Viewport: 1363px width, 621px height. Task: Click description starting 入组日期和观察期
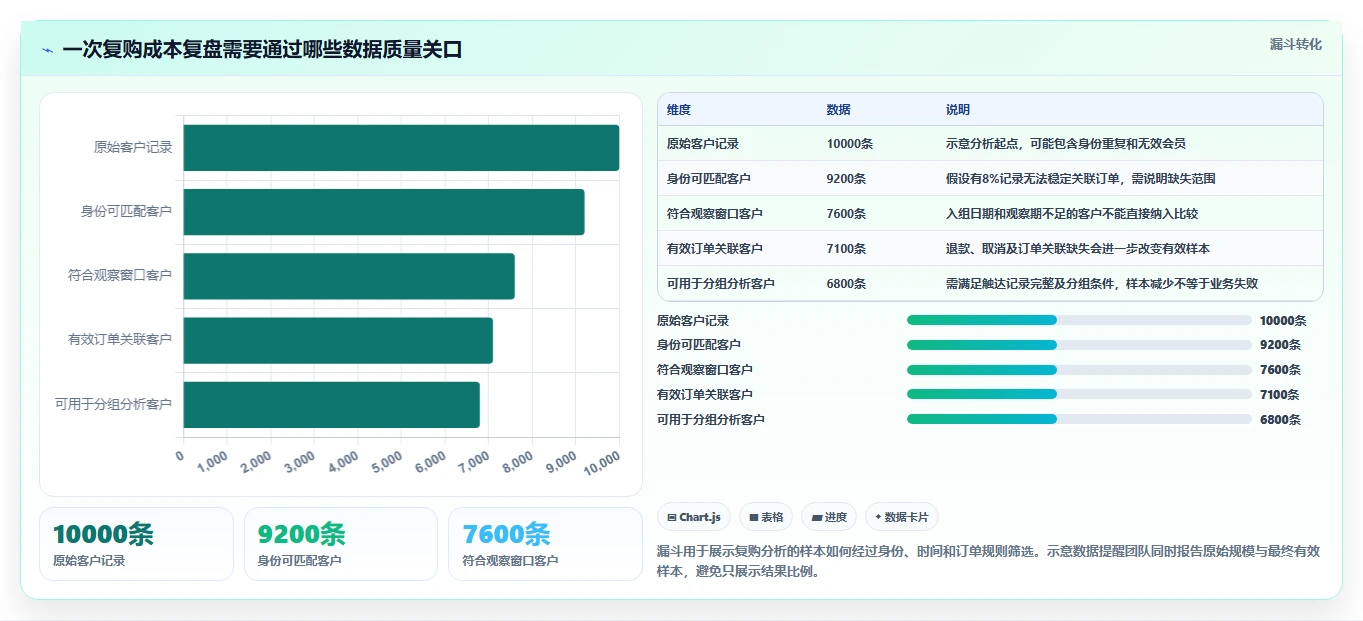coord(1072,214)
